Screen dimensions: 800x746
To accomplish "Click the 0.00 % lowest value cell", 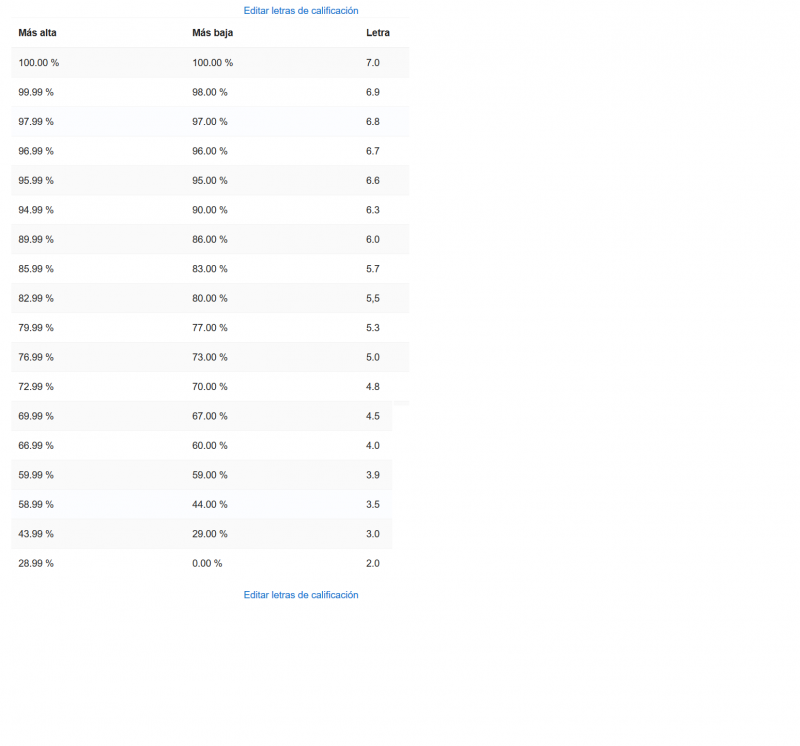I will pyautogui.click(x=207, y=564).
